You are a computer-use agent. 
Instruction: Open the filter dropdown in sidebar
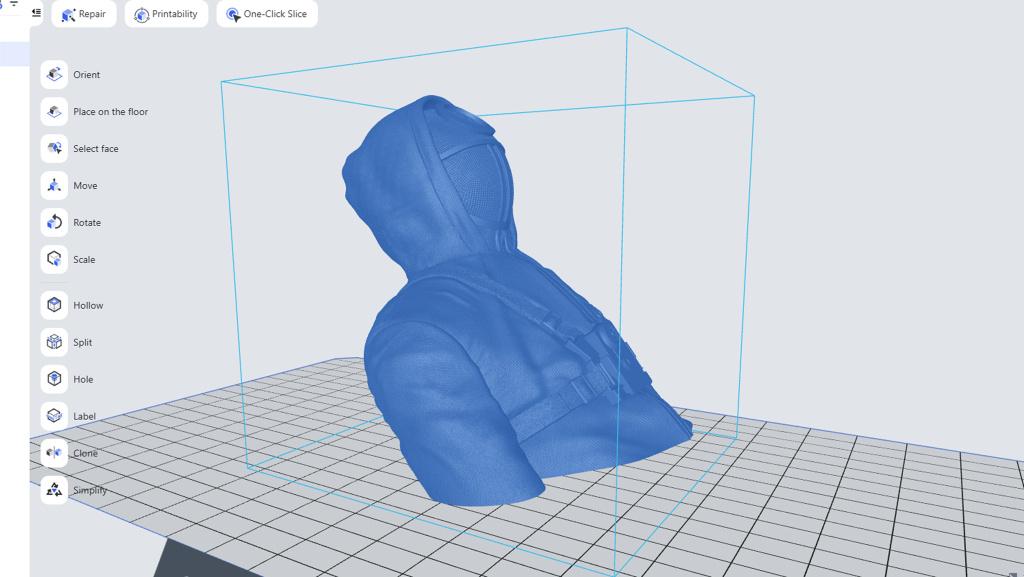pos(14,4)
